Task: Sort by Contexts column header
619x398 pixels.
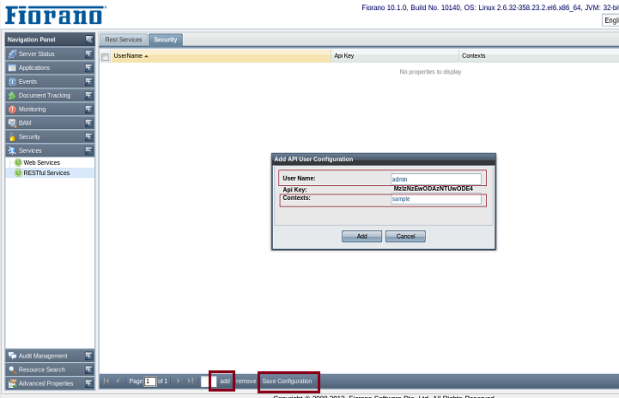Action: click(538, 56)
